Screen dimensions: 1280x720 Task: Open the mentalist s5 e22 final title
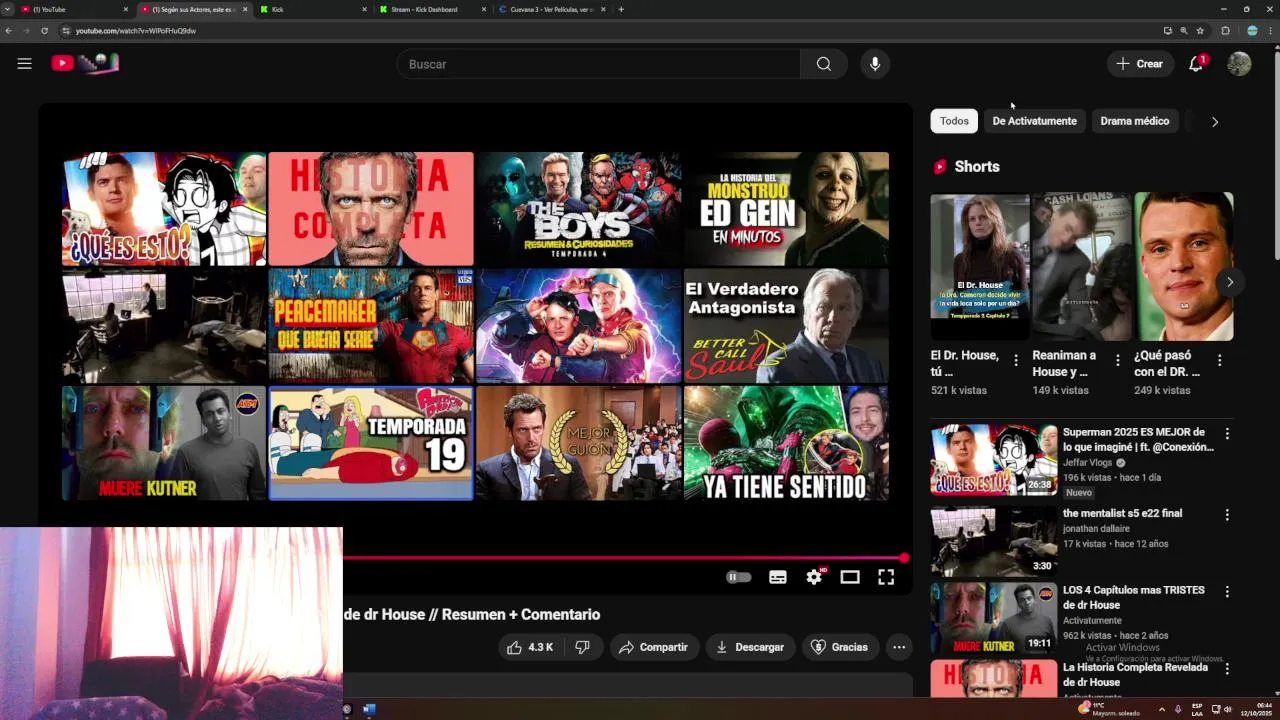point(1122,513)
